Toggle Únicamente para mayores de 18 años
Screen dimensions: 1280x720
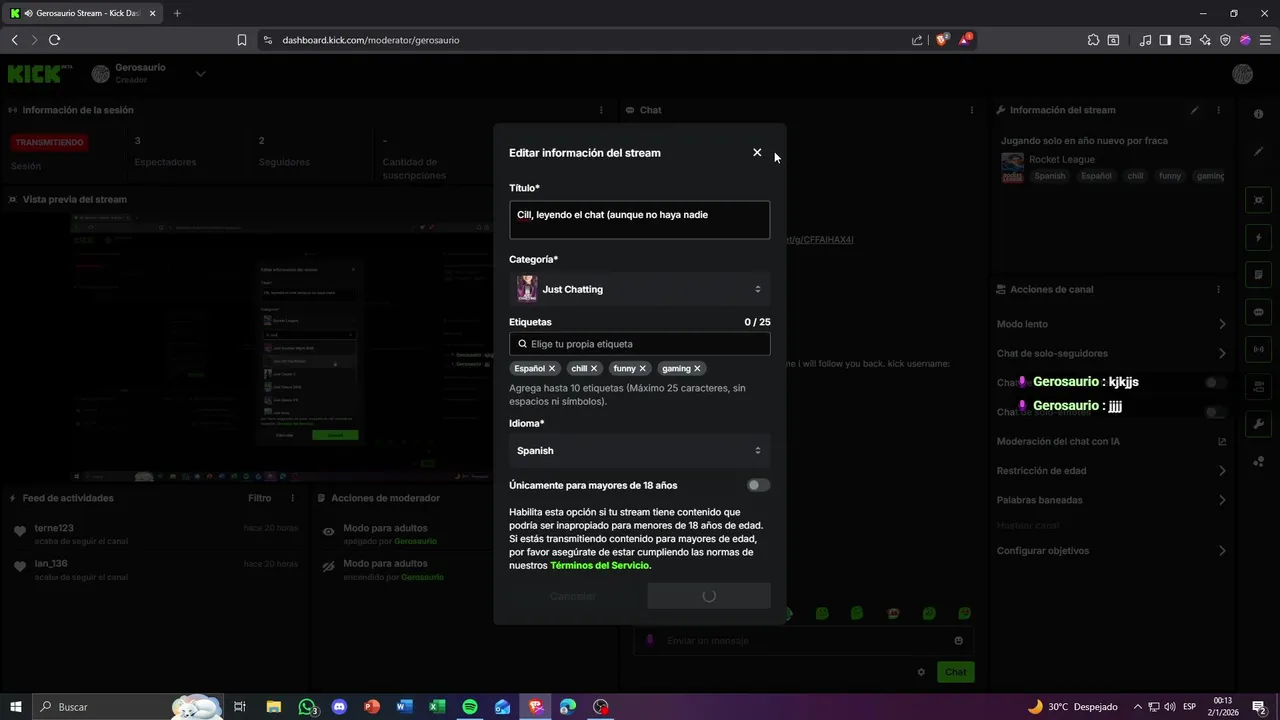(x=758, y=485)
